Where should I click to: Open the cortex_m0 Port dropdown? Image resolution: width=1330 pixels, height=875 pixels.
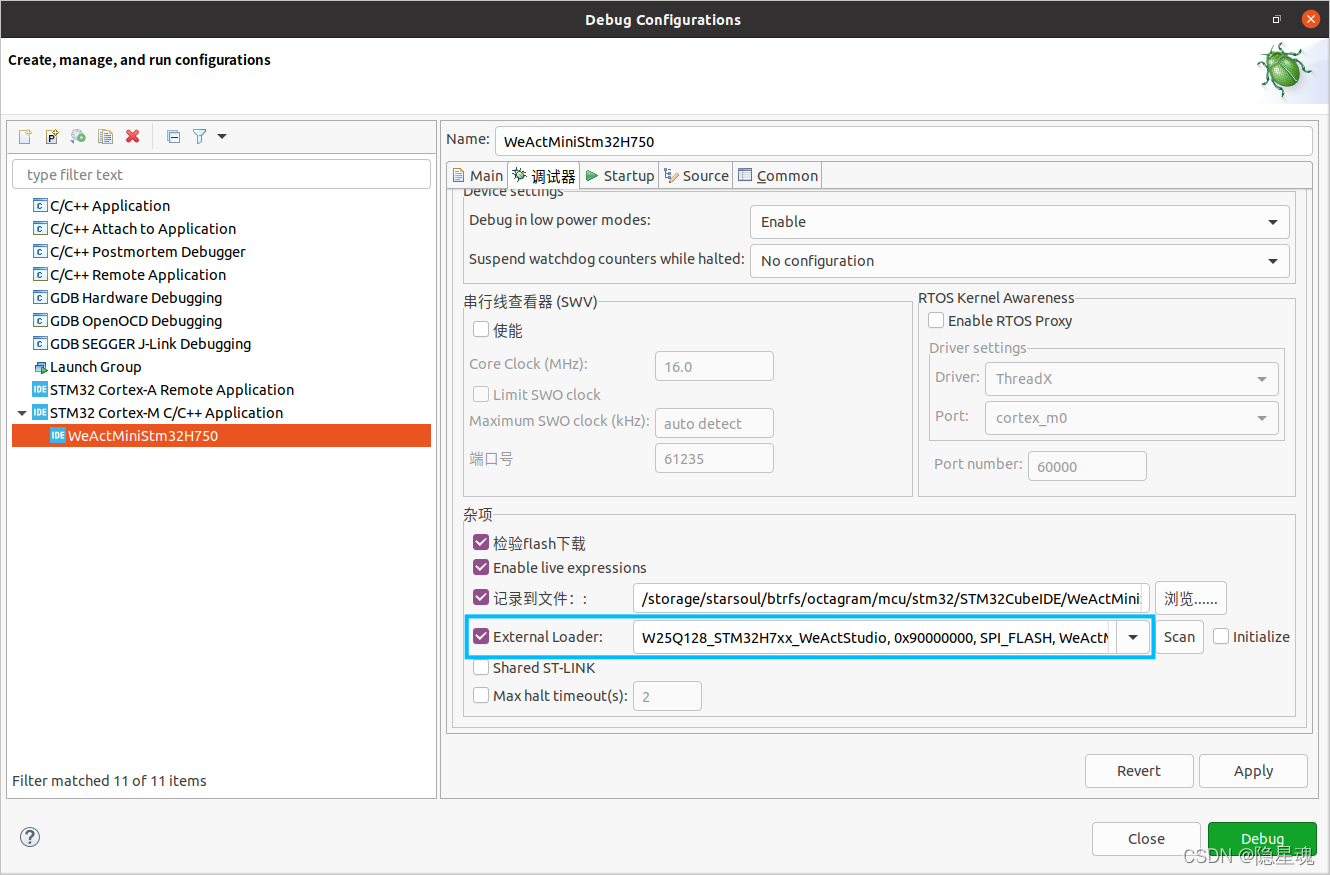pyautogui.click(x=1131, y=417)
